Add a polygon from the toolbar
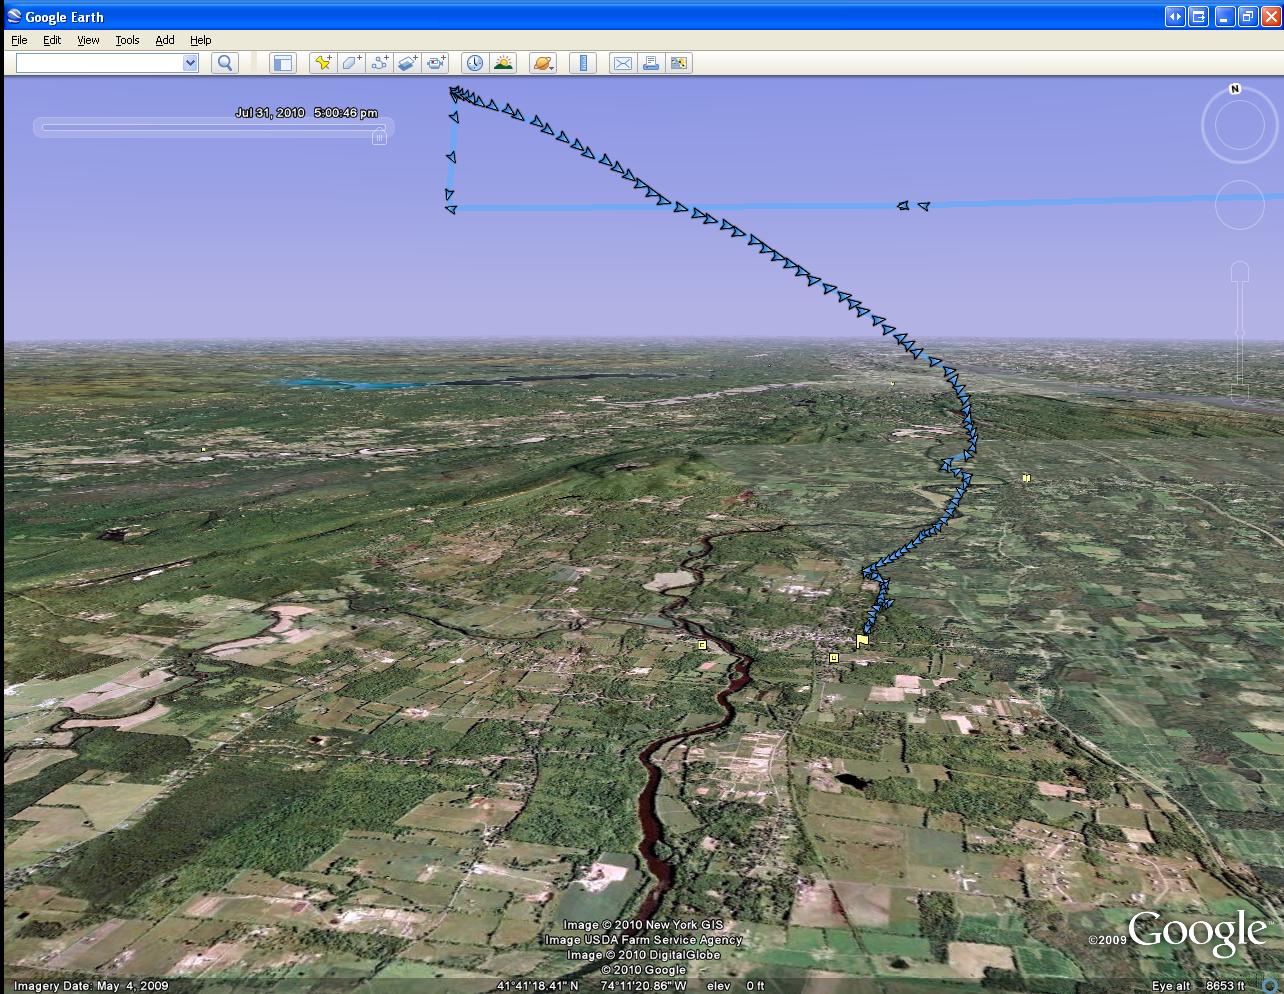The height and width of the screenshot is (994, 1284). (x=351, y=63)
